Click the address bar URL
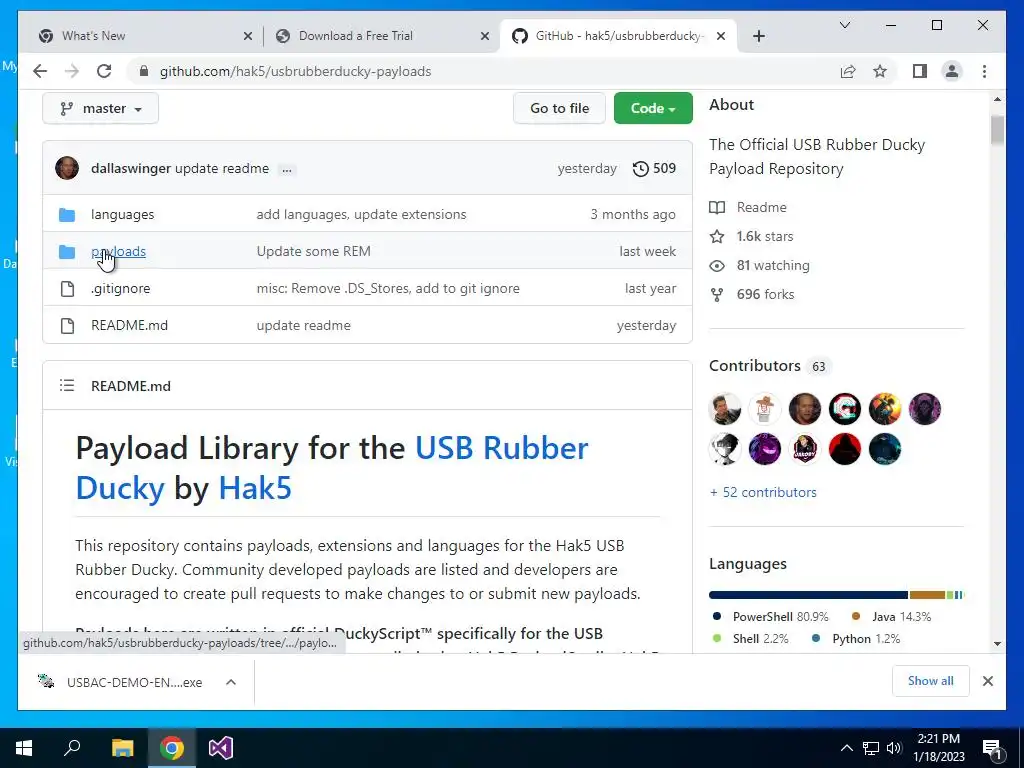Image resolution: width=1024 pixels, height=768 pixels. [x=295, y=71]
